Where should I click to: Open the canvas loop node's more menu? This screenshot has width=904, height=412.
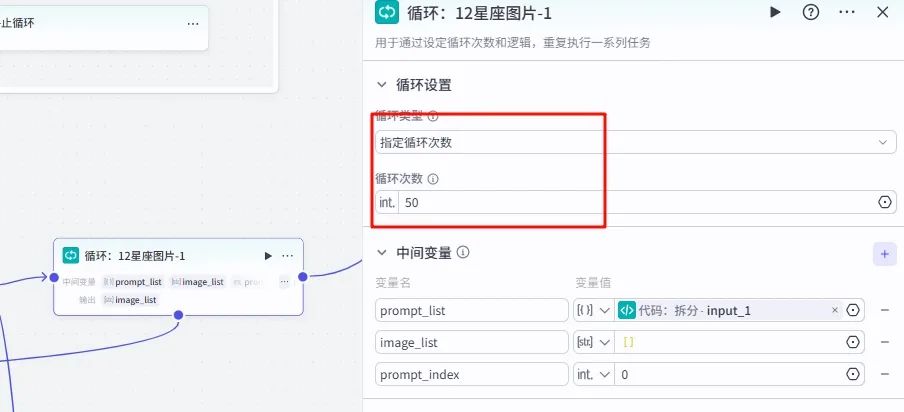288,255
